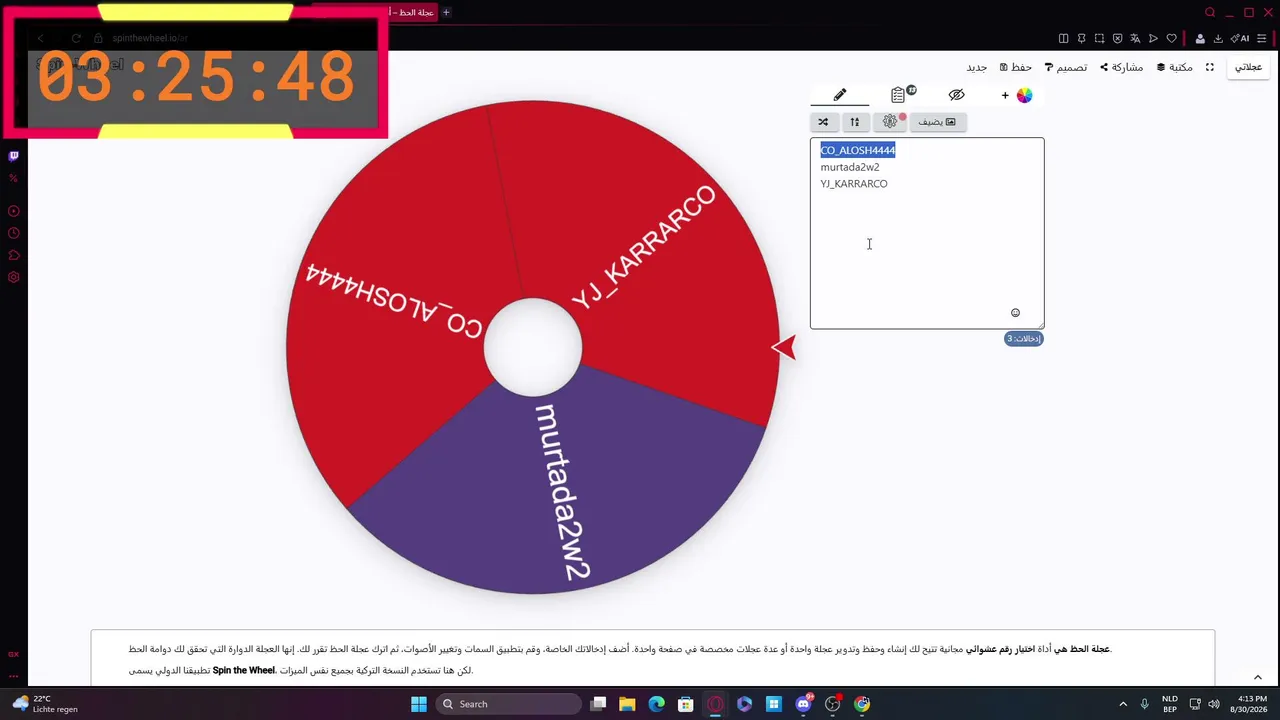Open the color wheel palette

tap(1024, 95)
